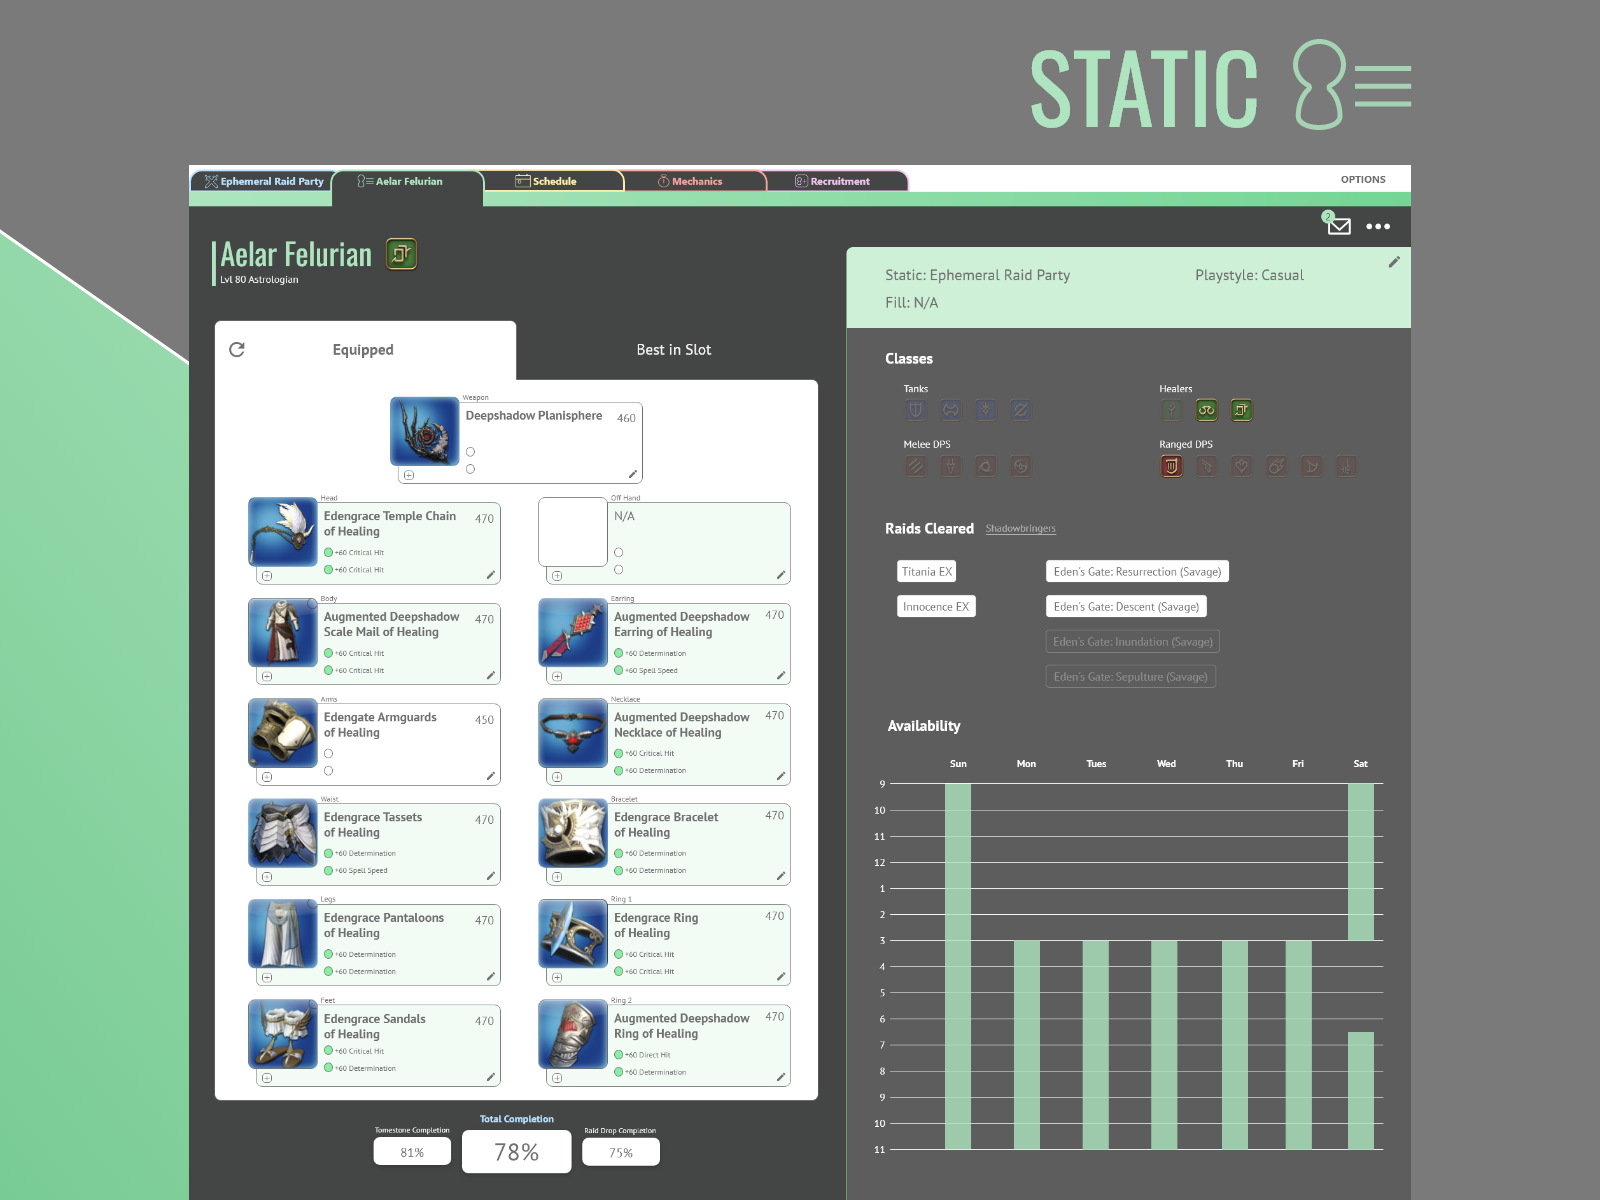Viewport: 1600px width, 1200px height.
Task: Select the Gunbreaker class icon
Action: (1020, 410)
